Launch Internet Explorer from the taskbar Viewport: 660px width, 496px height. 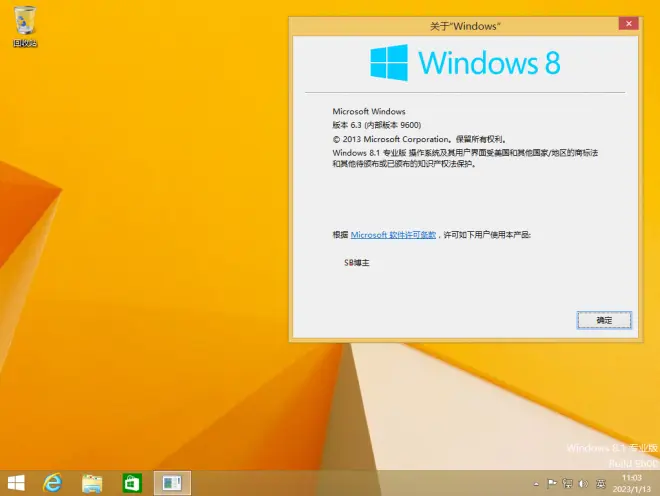53,483
